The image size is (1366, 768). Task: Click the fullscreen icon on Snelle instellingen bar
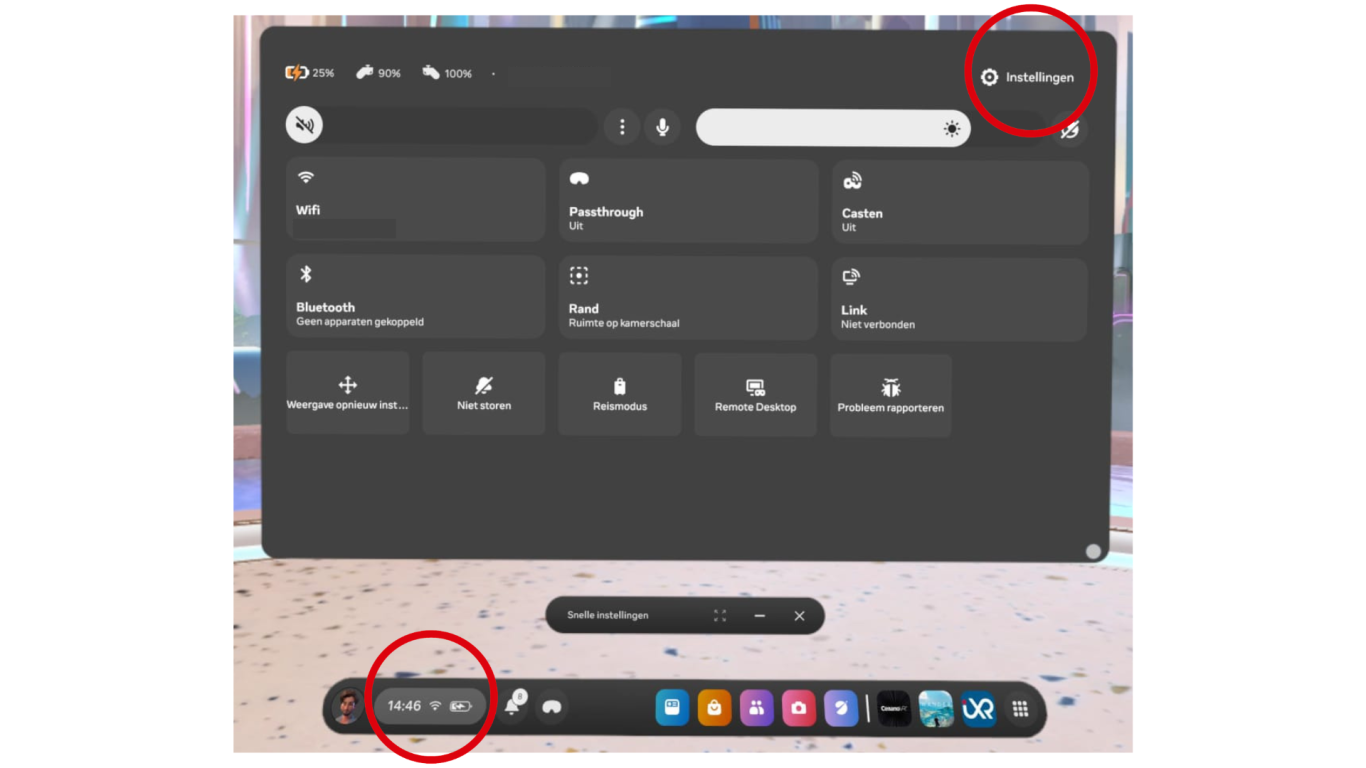(720, 616)
